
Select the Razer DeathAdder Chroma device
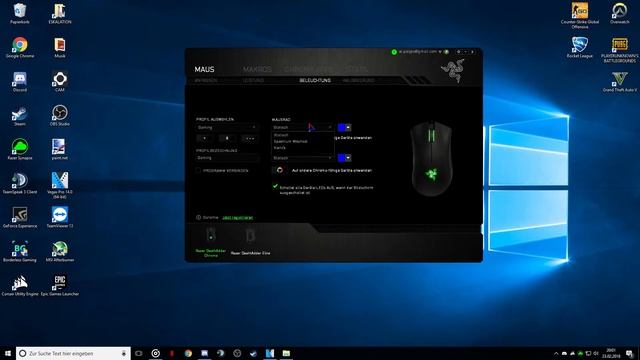211,242
